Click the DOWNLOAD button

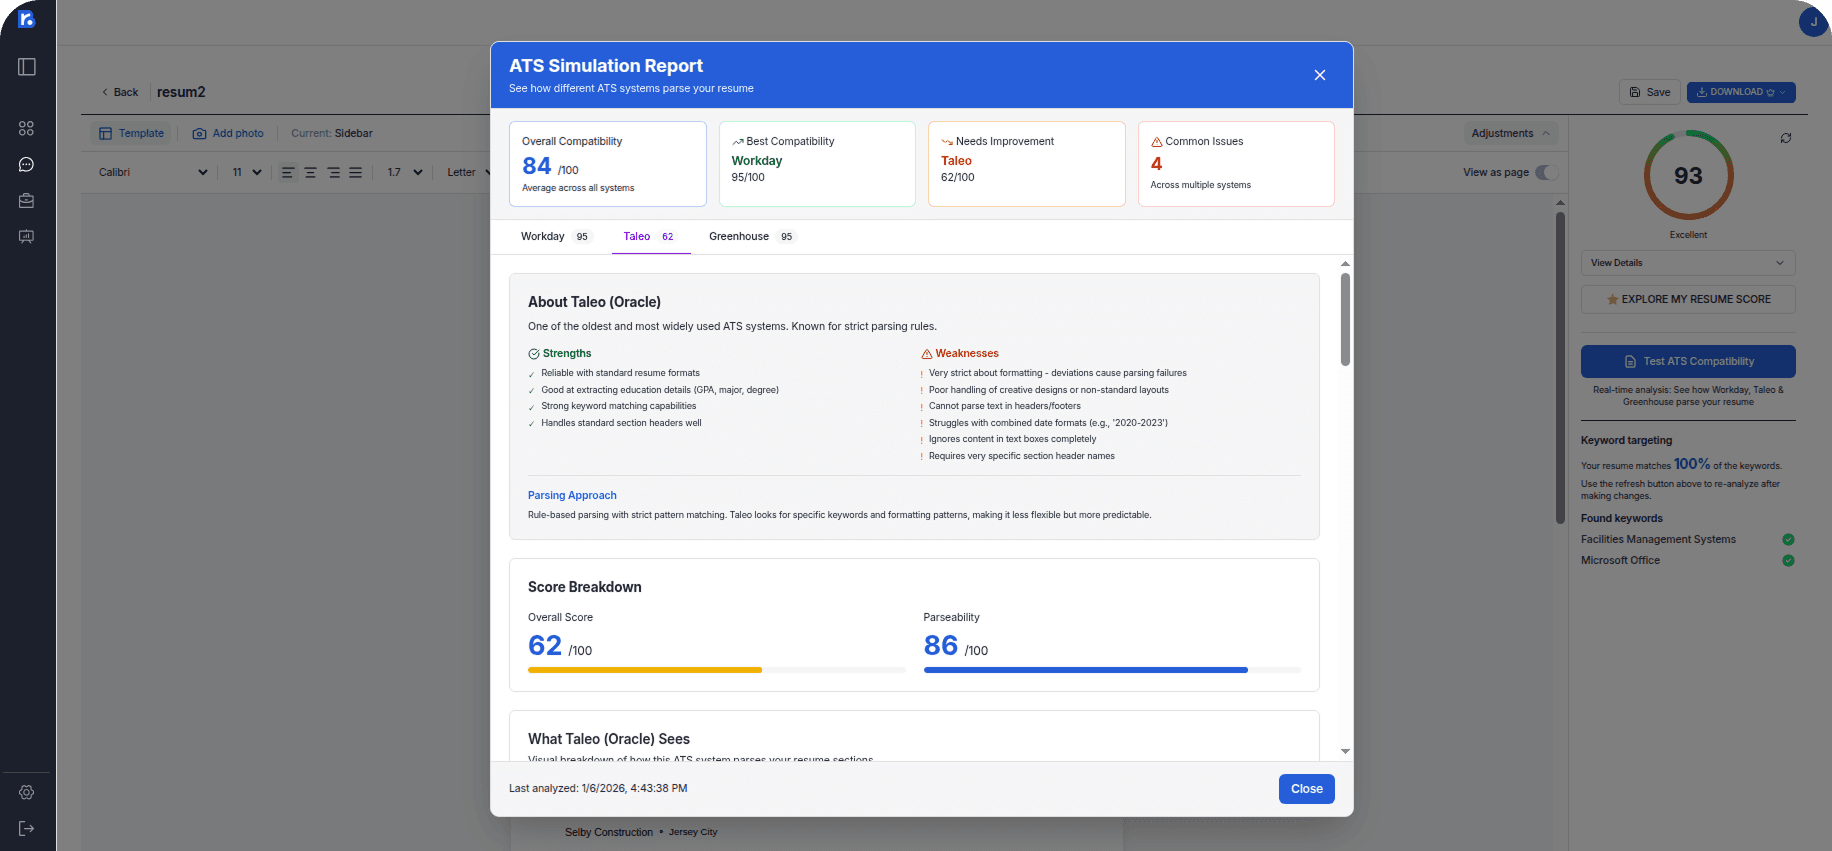(x=1741, y=92)
